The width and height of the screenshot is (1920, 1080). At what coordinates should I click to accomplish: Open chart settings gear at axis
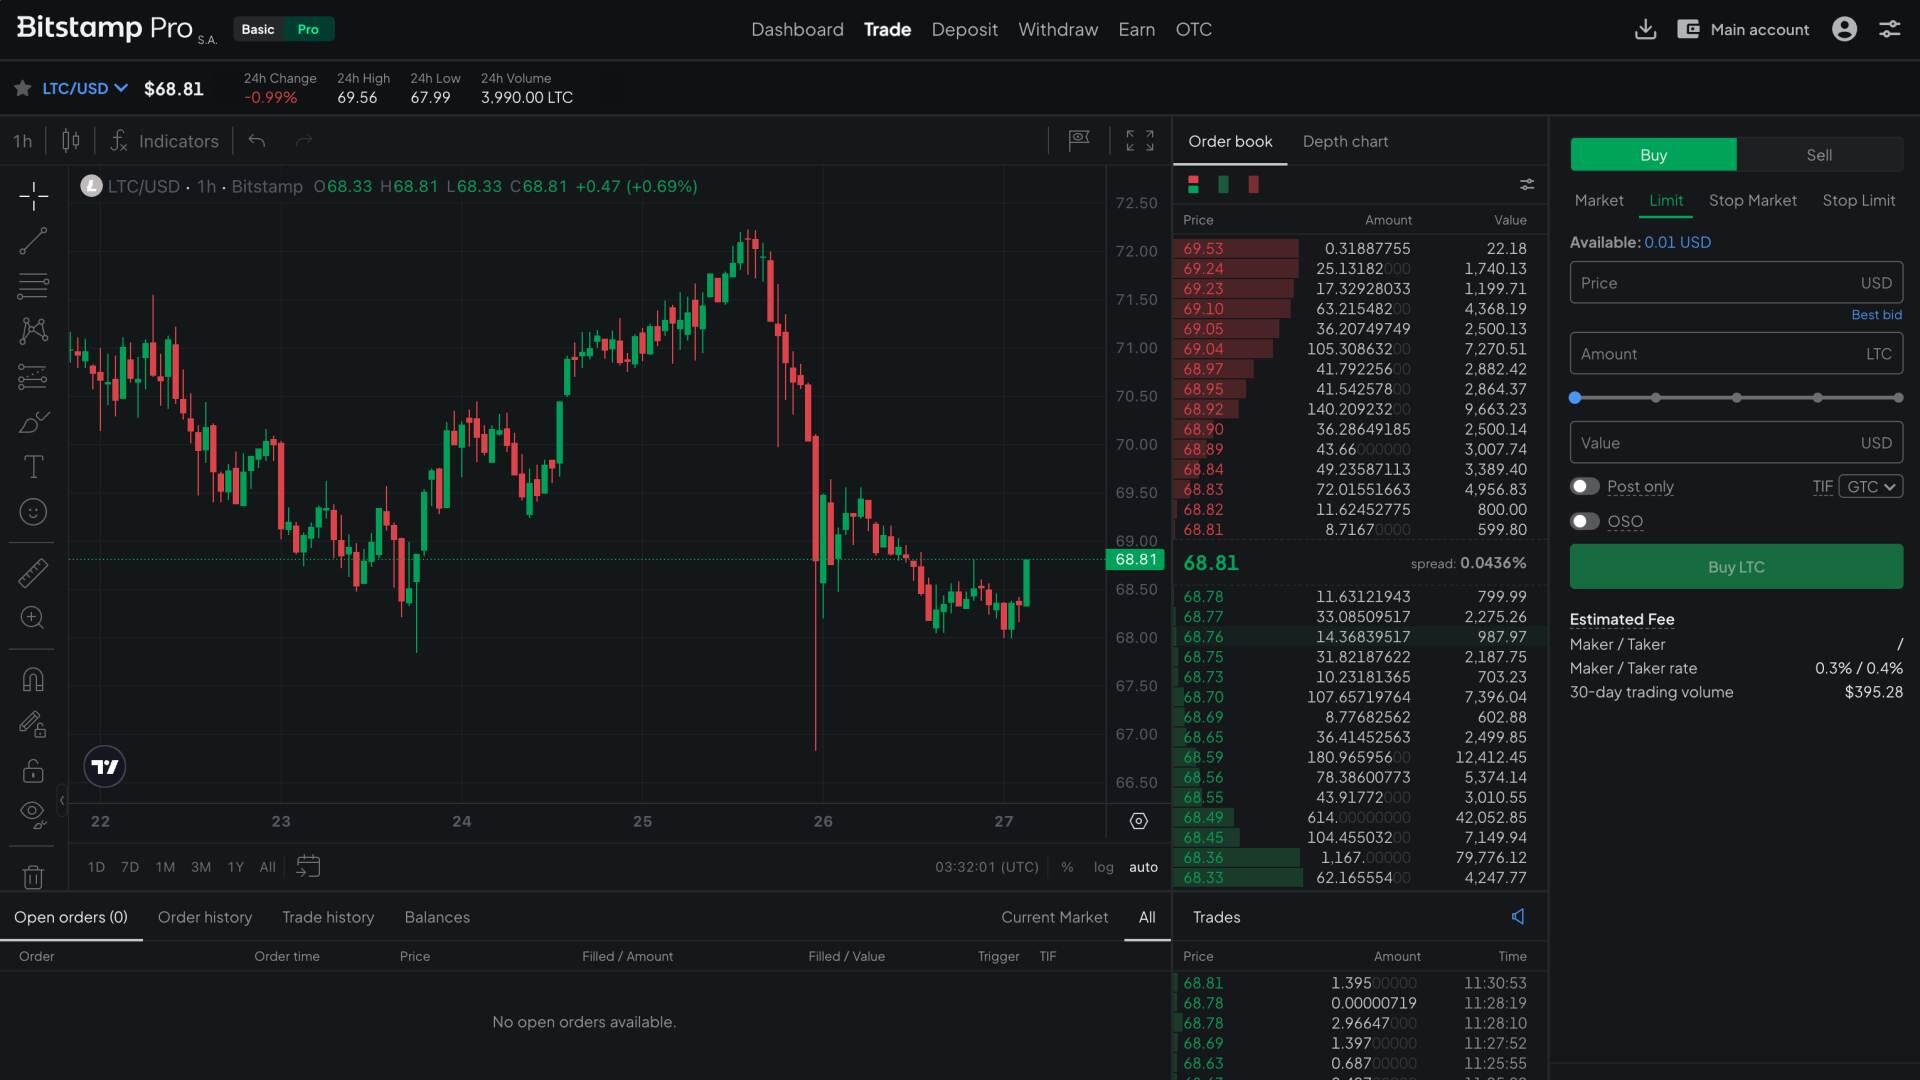[x=1139, y=821]
